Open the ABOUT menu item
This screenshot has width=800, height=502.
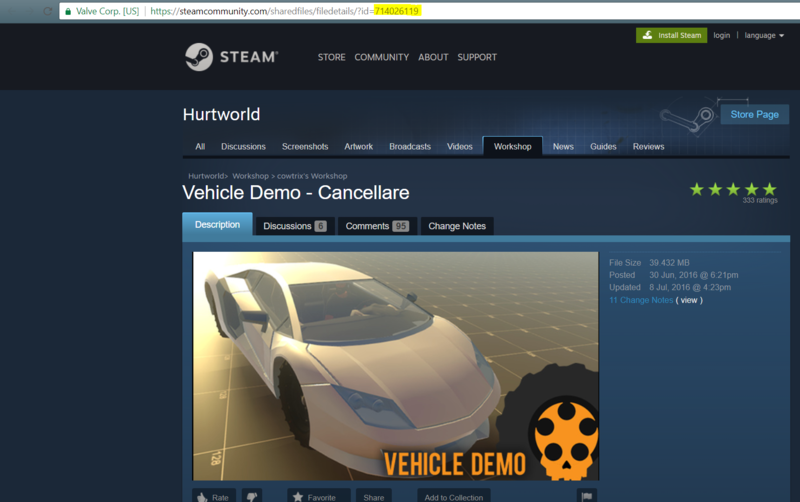point(433,57)
